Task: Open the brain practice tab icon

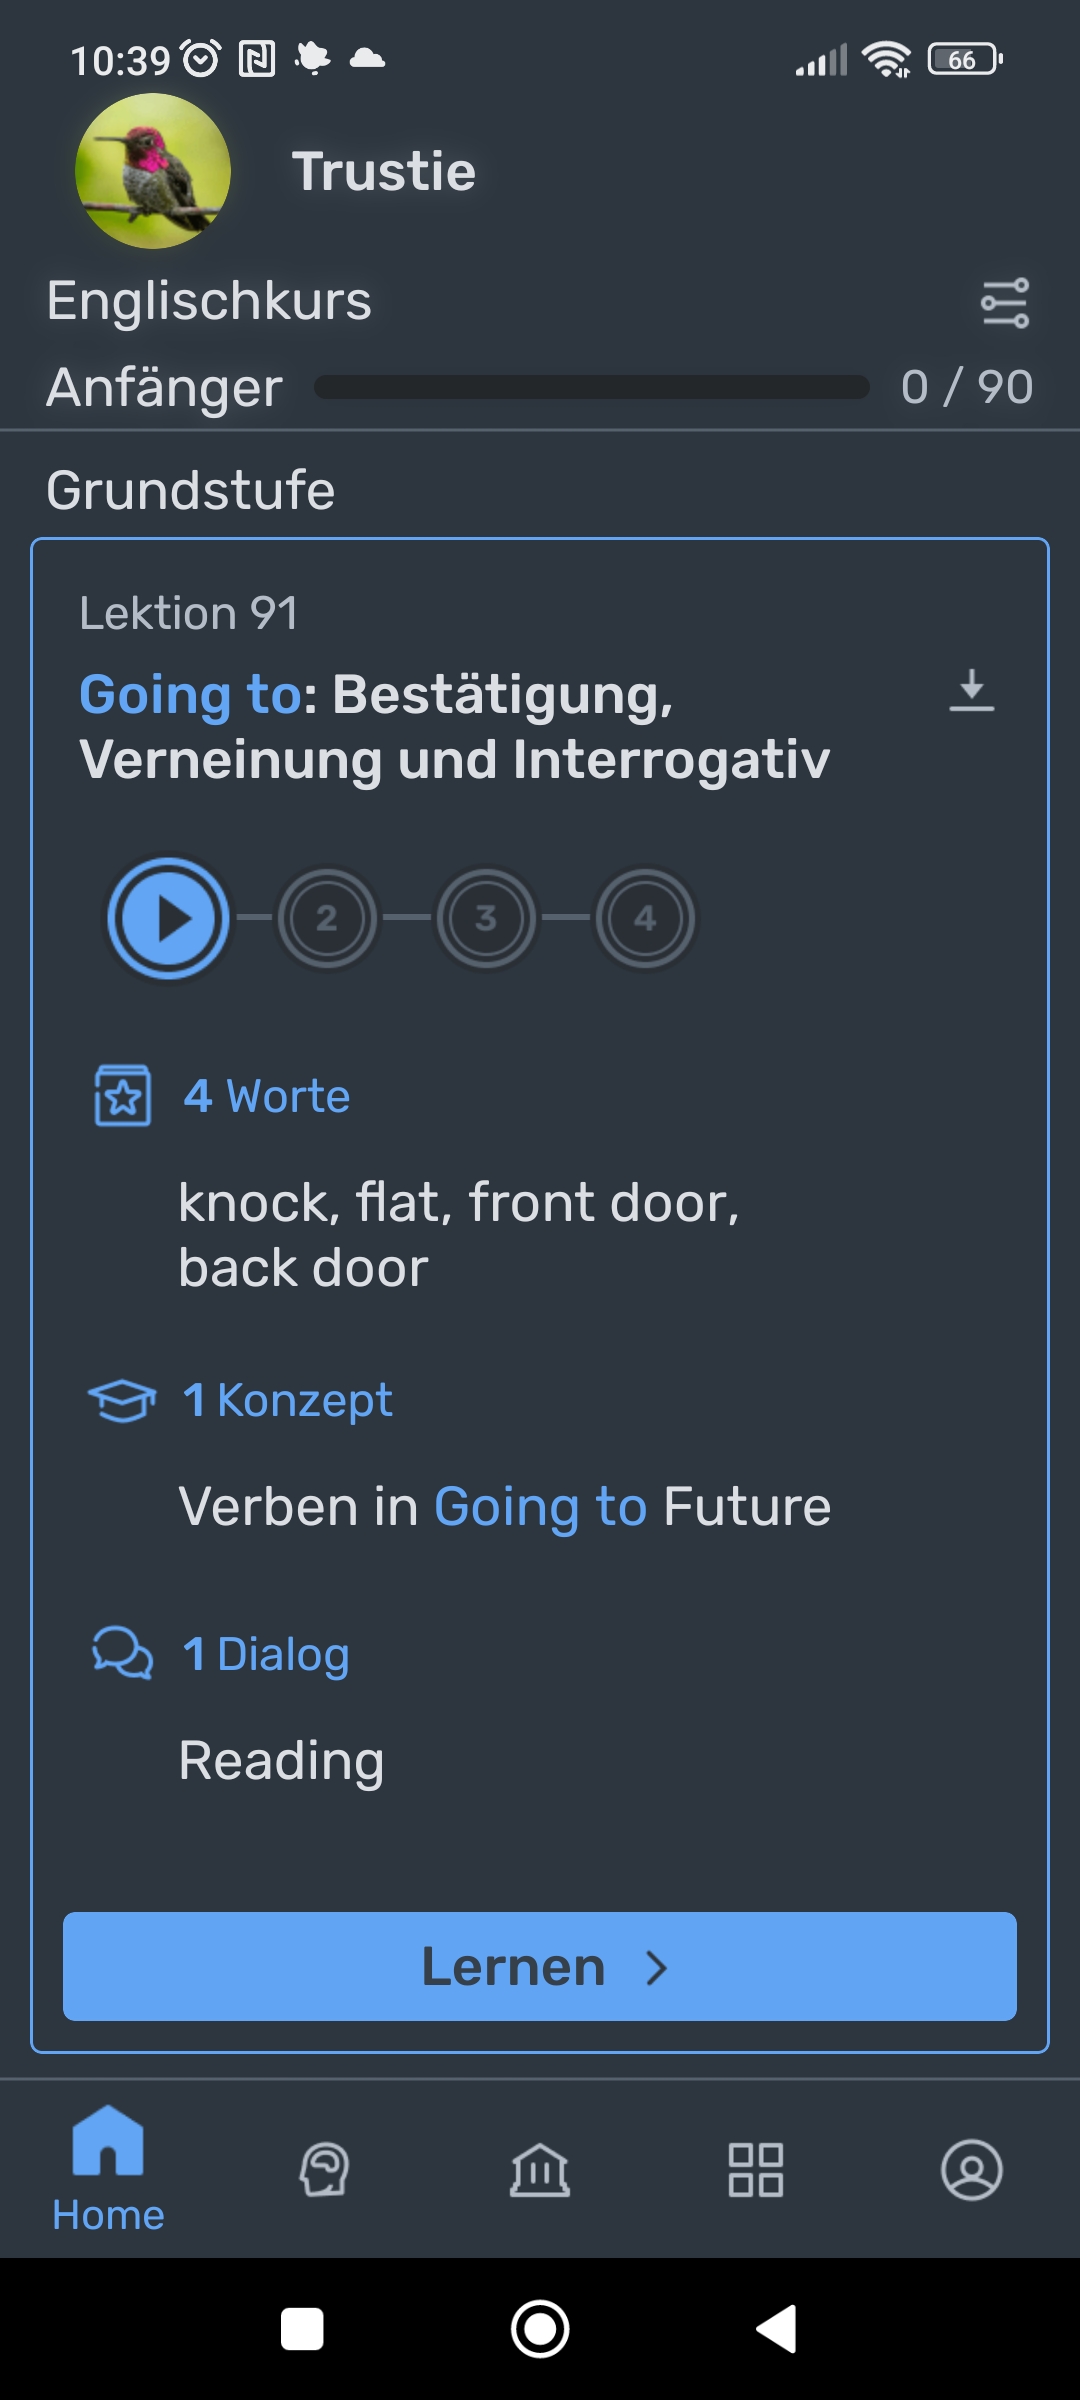Action: click(324, 2169)
